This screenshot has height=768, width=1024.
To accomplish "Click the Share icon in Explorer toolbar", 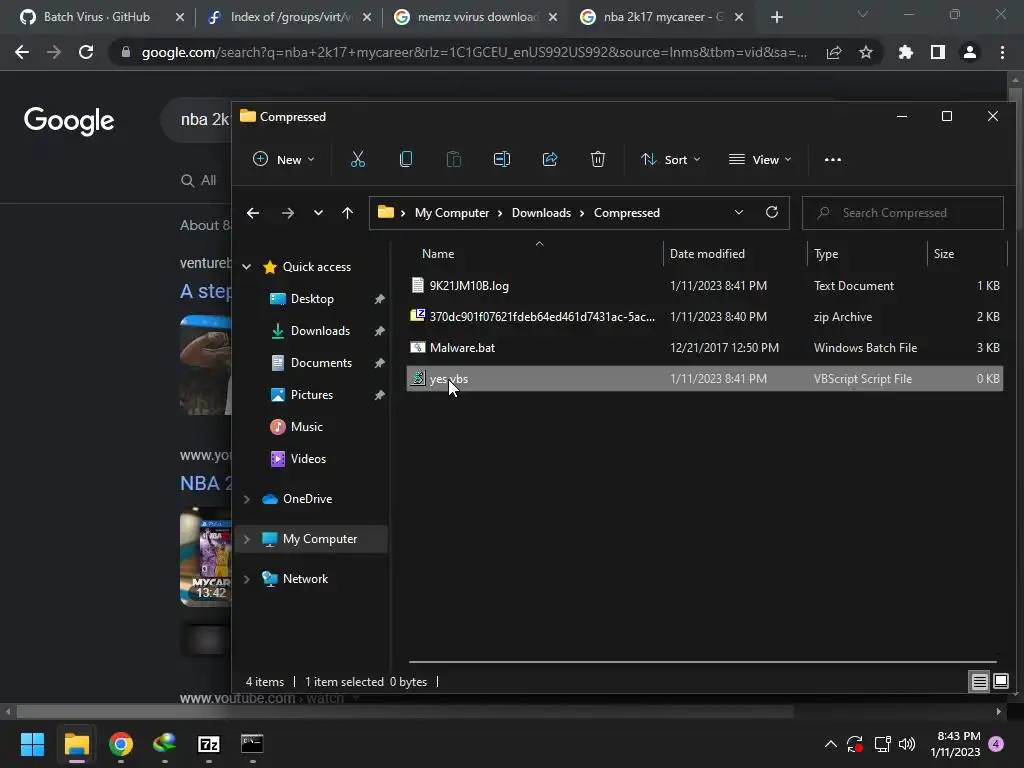I will tap(550, 159).
